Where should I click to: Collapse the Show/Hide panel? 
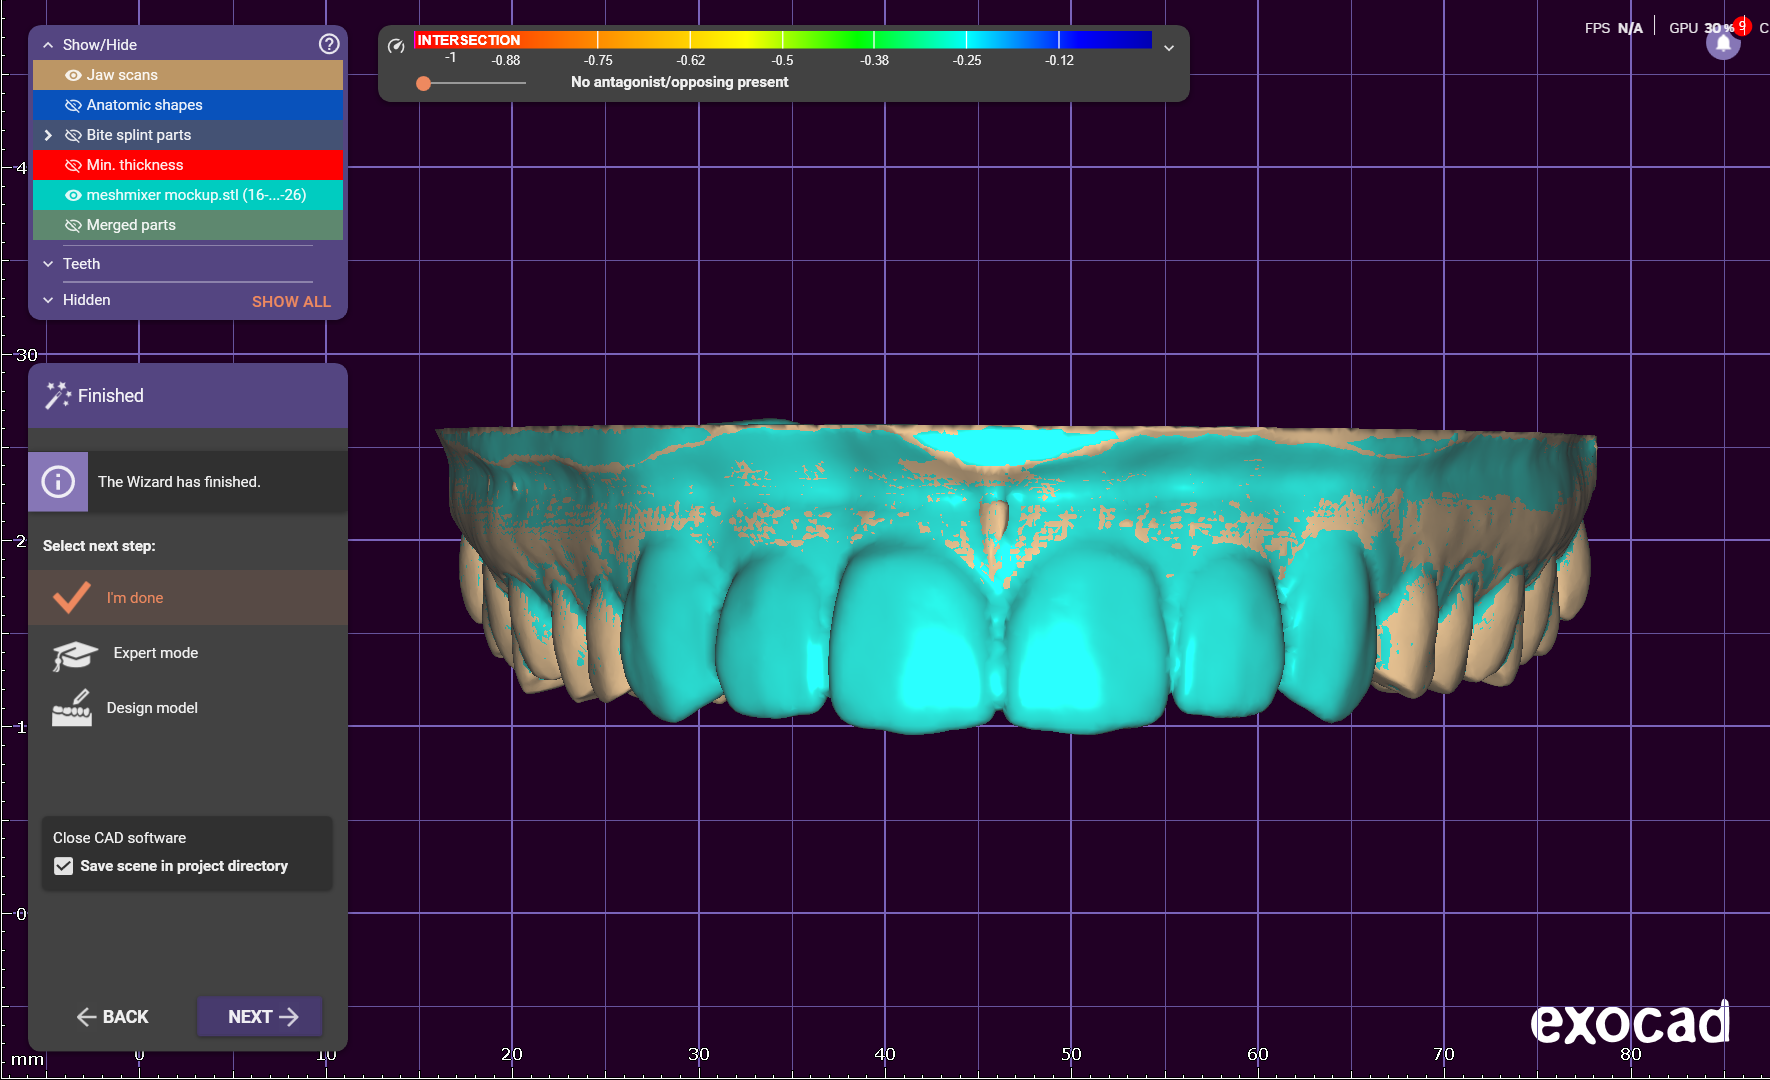pyautogui.click(x=48, y=45)
